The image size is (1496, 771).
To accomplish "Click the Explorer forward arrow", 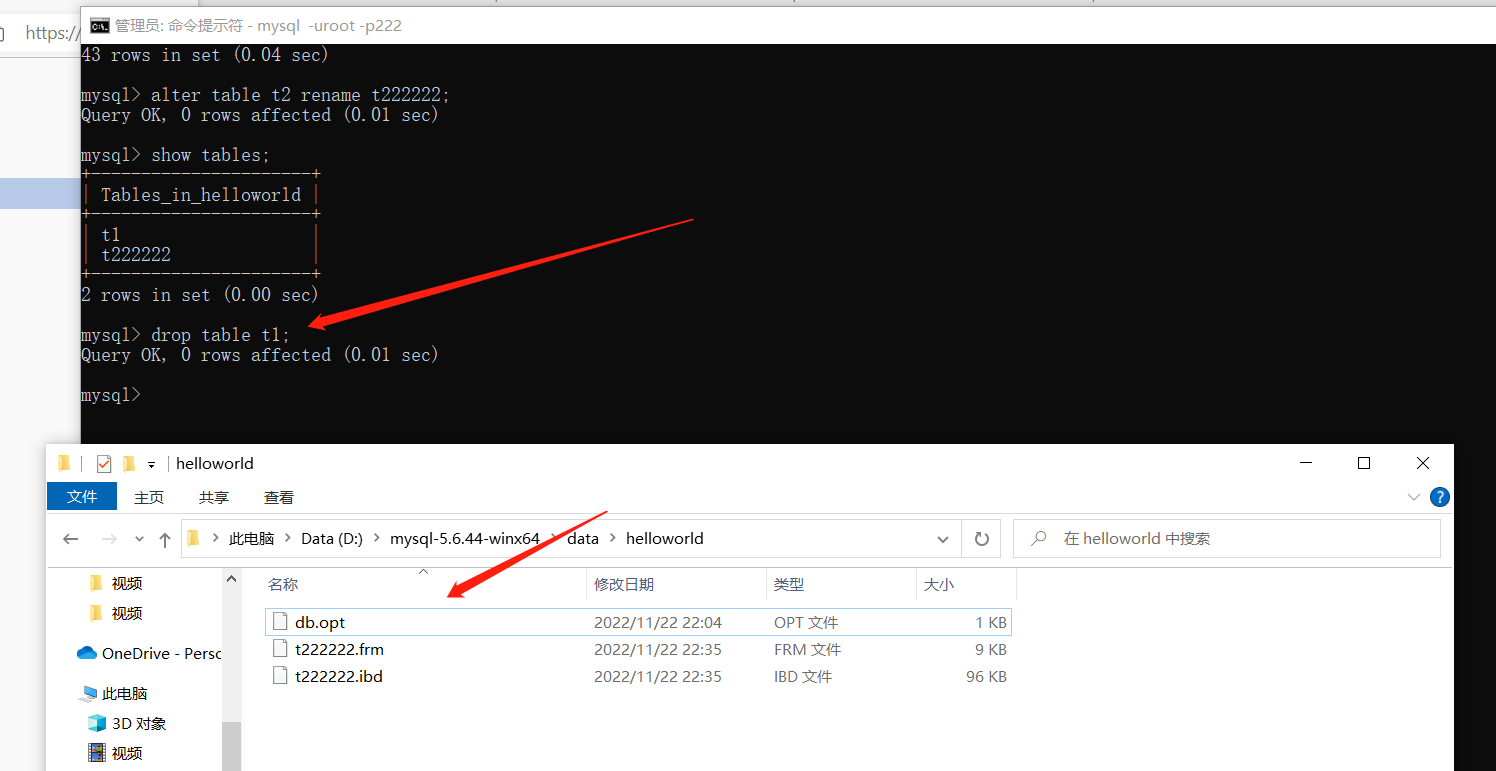I will 108,539.
